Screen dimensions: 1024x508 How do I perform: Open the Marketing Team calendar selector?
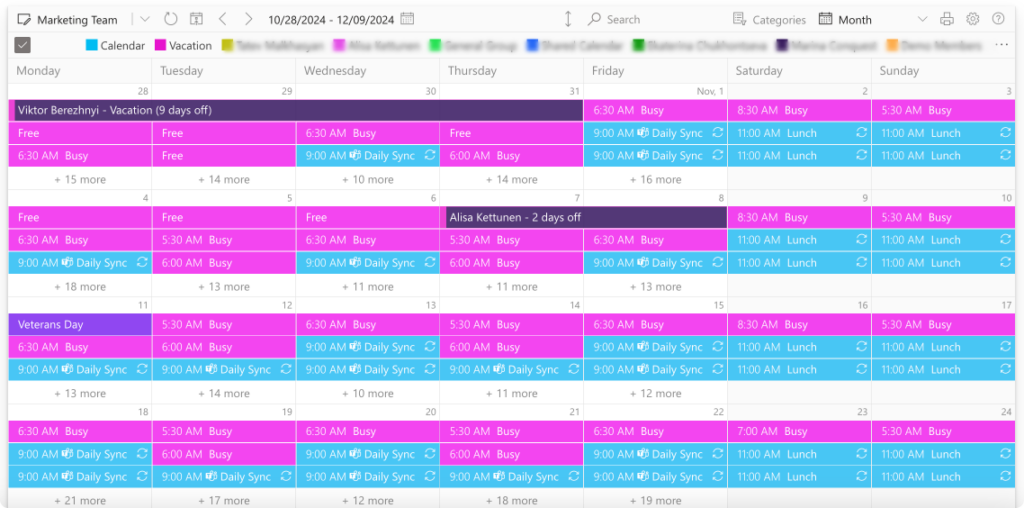pos(68,19)
